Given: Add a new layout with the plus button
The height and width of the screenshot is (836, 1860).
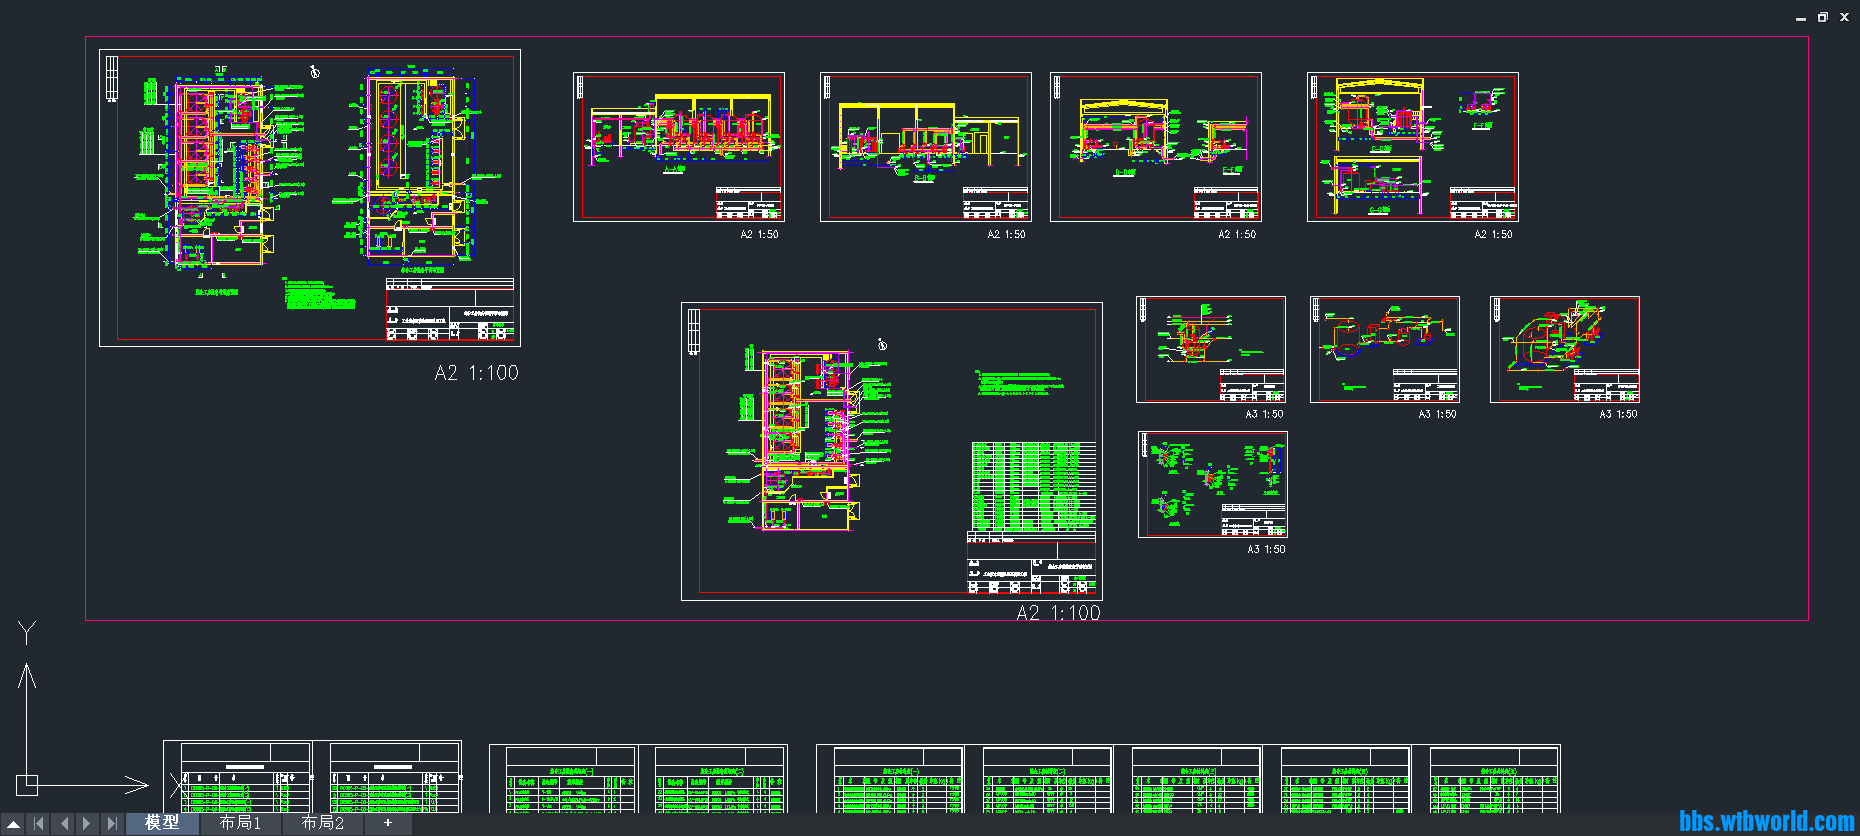Looking at the screenshot, I should pos(388,823).
